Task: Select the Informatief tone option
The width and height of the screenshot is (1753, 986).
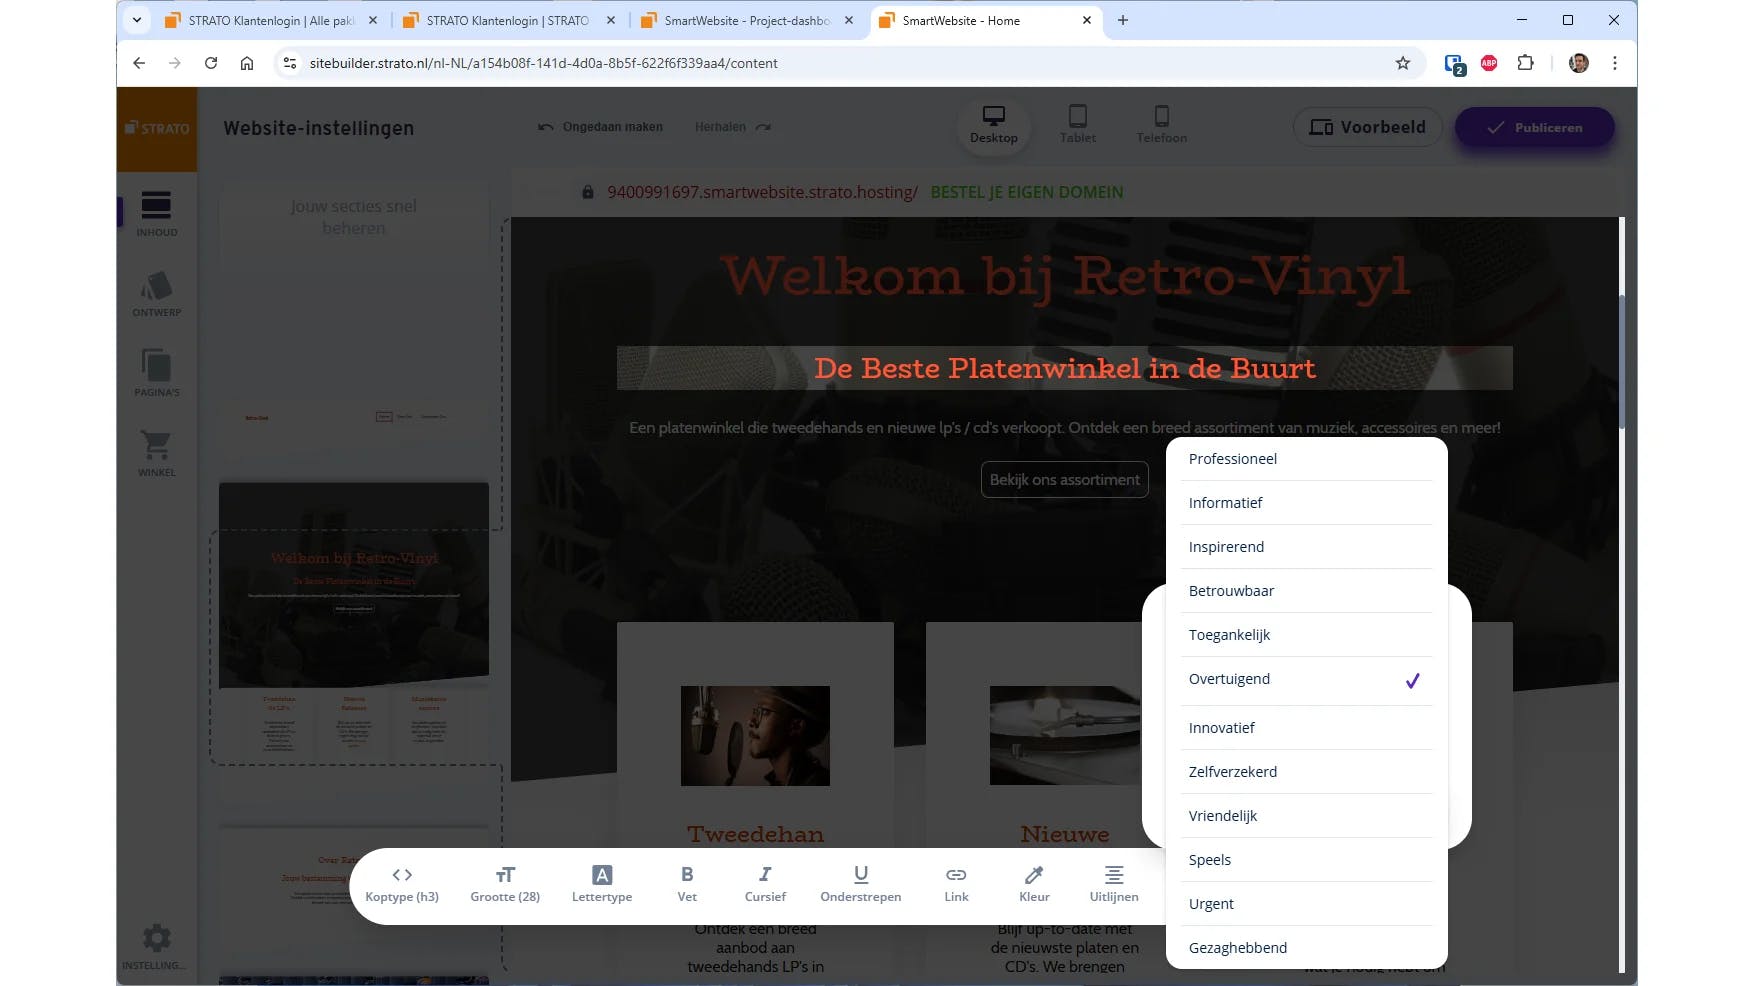Action: [1306, 503]
